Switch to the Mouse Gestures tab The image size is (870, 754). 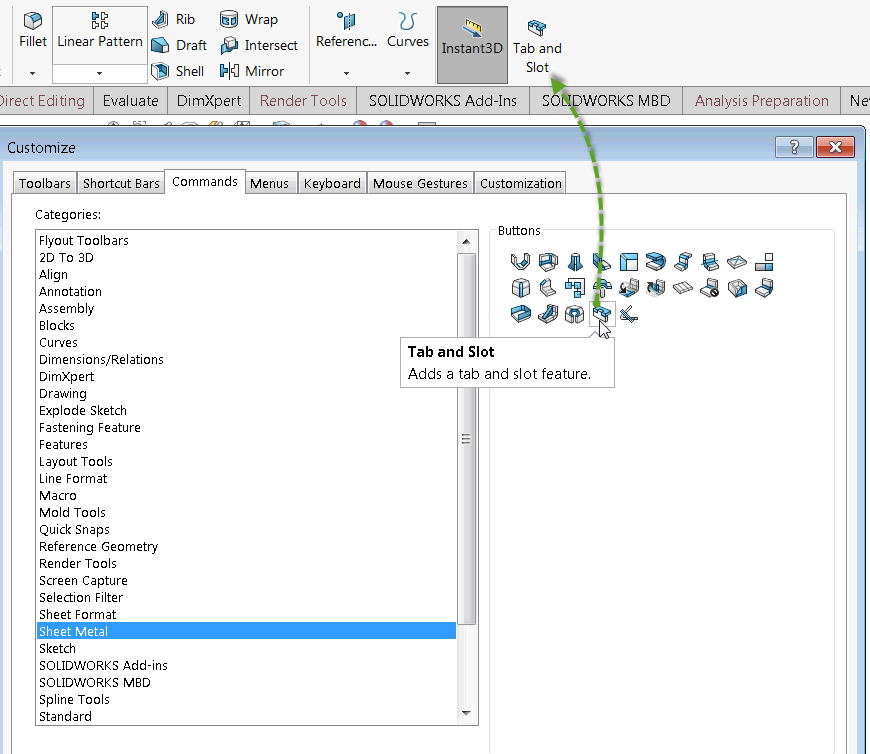[420, 183]
